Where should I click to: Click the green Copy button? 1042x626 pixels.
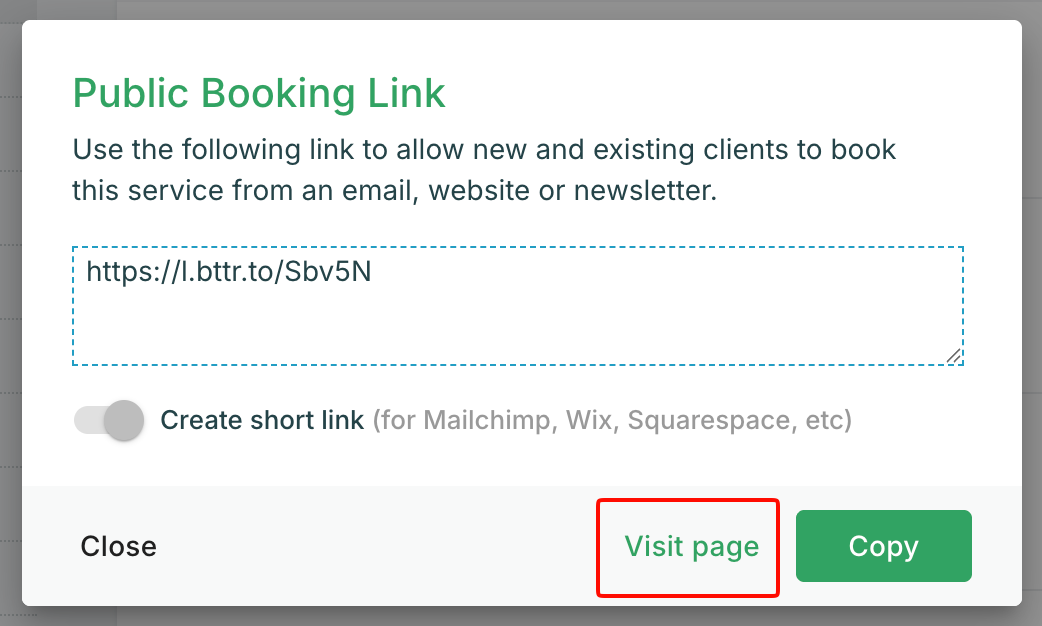coord(883,546)
